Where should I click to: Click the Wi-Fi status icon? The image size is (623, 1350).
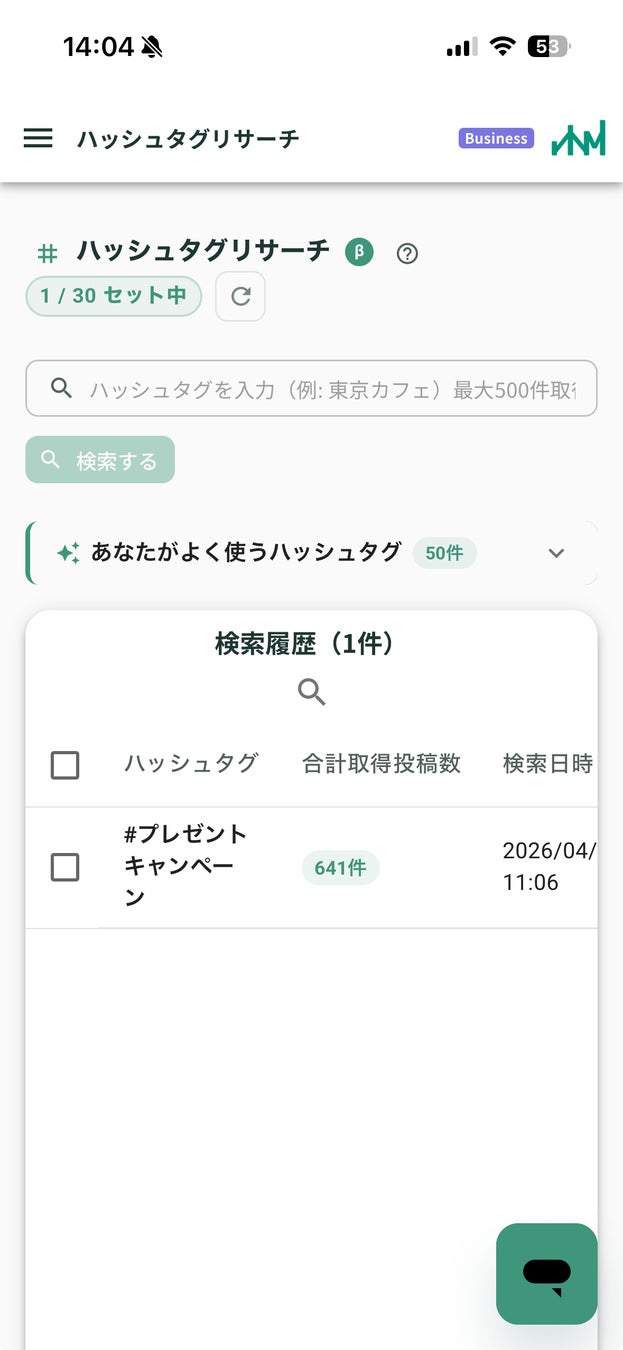[502, 45]
